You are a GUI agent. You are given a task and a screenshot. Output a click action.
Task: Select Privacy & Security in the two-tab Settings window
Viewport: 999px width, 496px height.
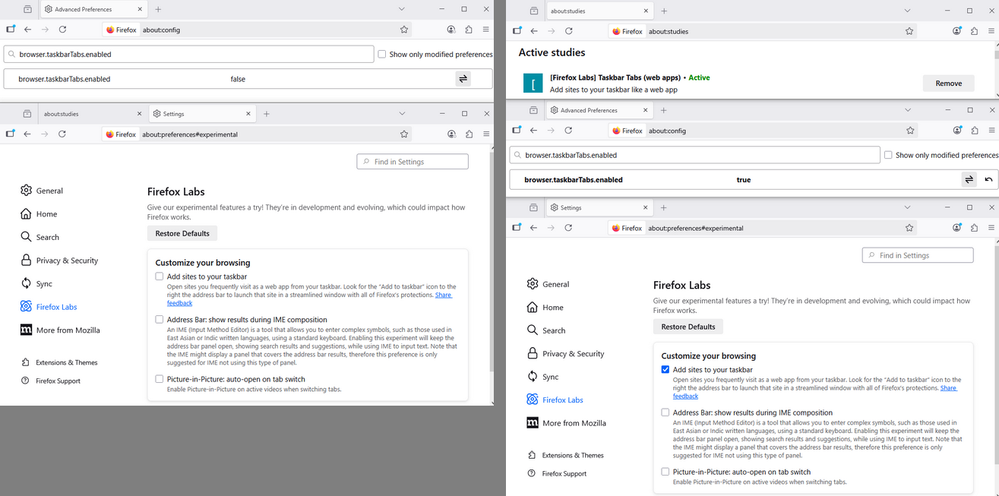(67, 260)
